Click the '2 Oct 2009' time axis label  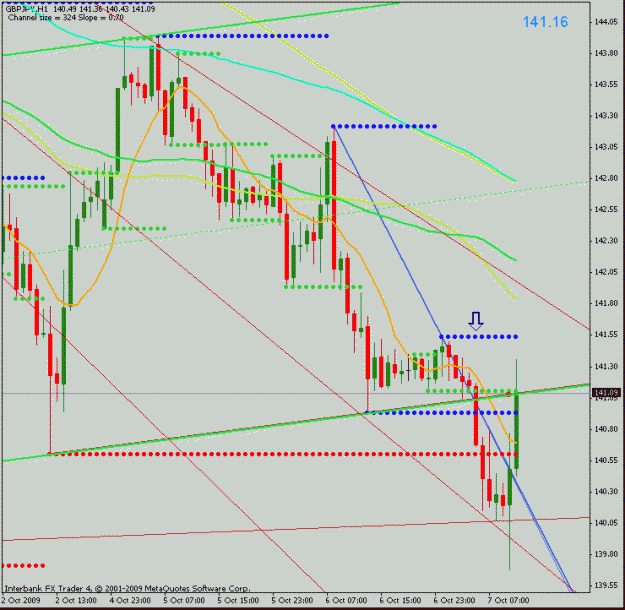pyautogui.click(x=21, y=600)
